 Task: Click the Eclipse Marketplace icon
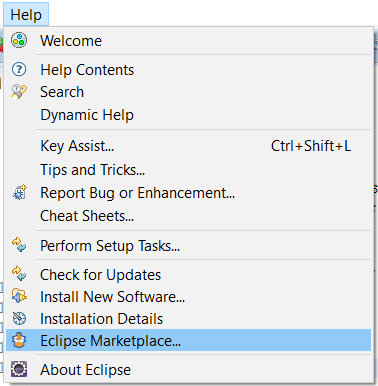pyautogui.click(x=19, y=340)
